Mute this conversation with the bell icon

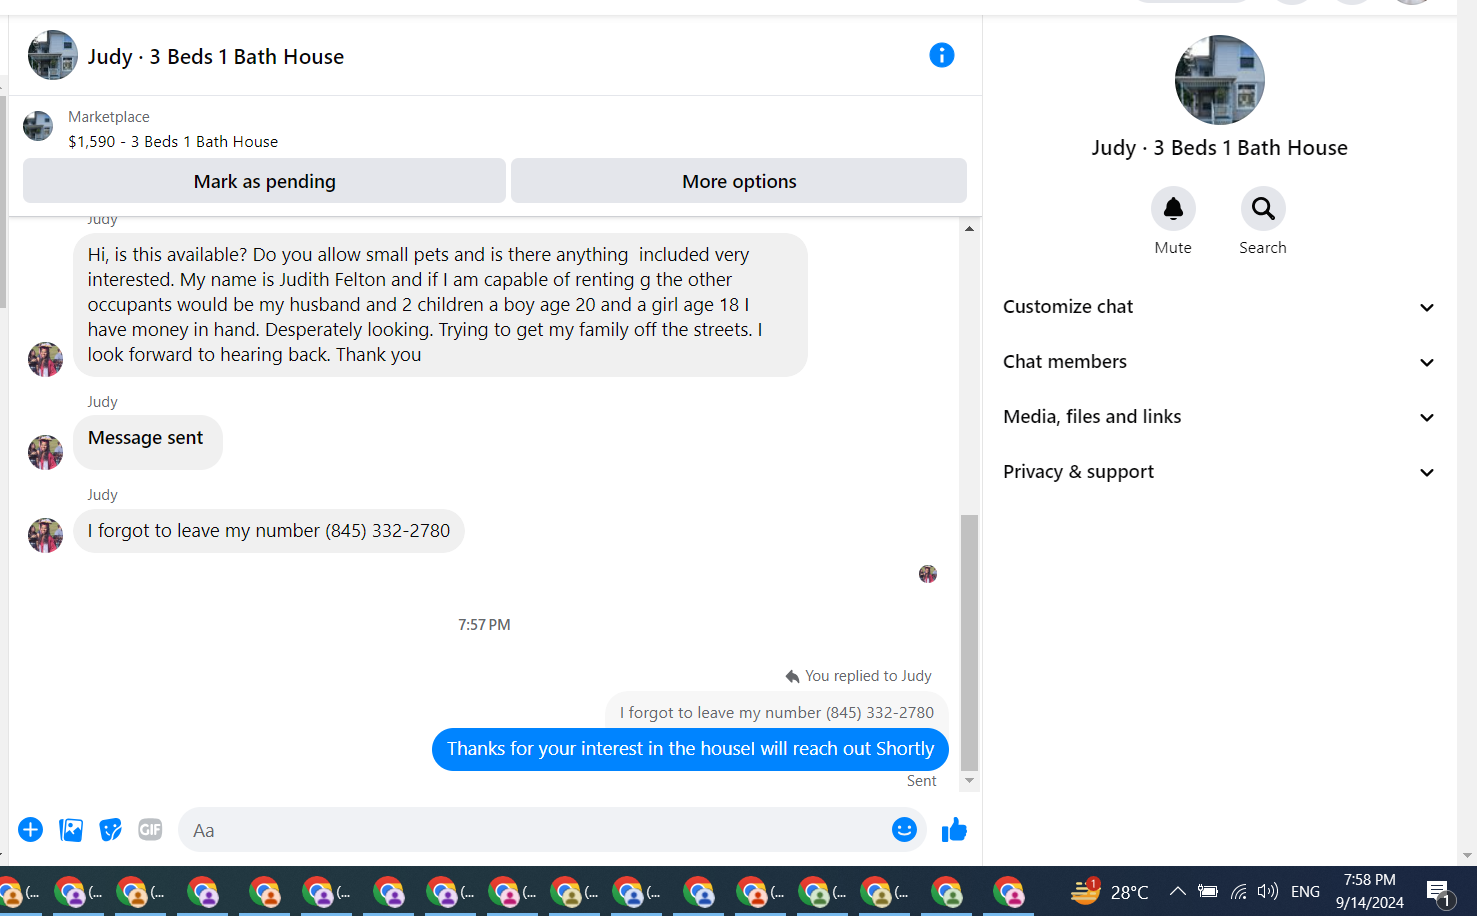(x=1172, y=208)
